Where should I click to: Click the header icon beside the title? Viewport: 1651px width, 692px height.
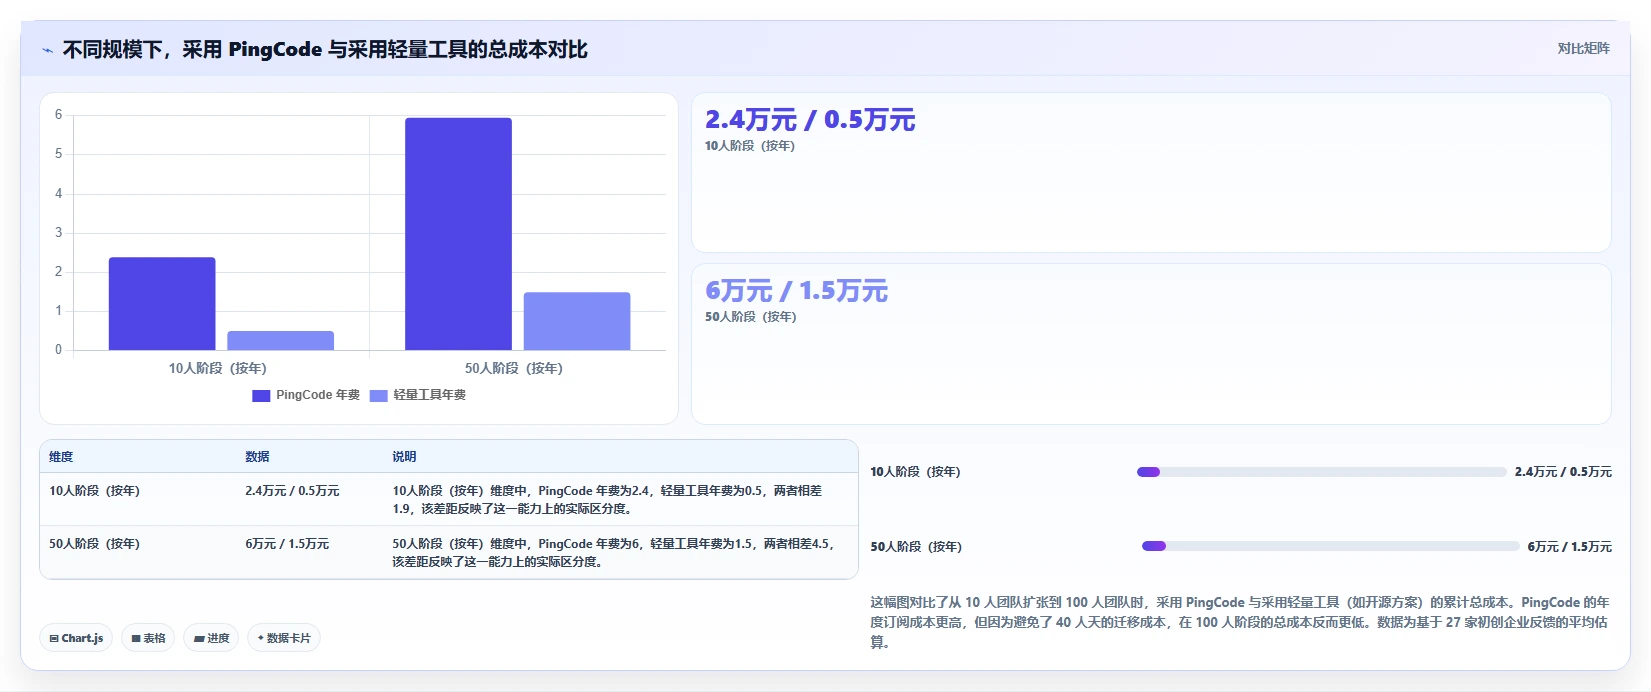47,50
